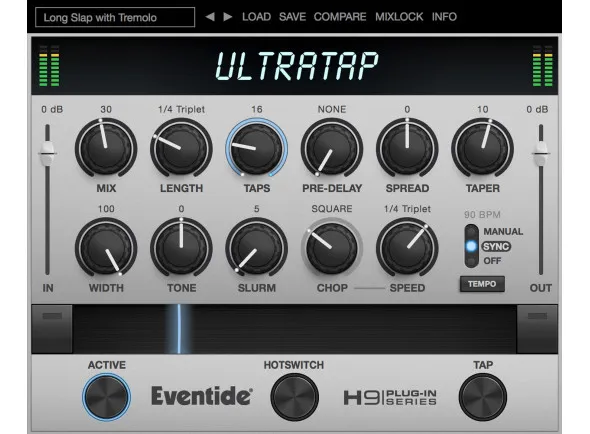
Task: Click the next preset arrow
Action: pos(228,17)
